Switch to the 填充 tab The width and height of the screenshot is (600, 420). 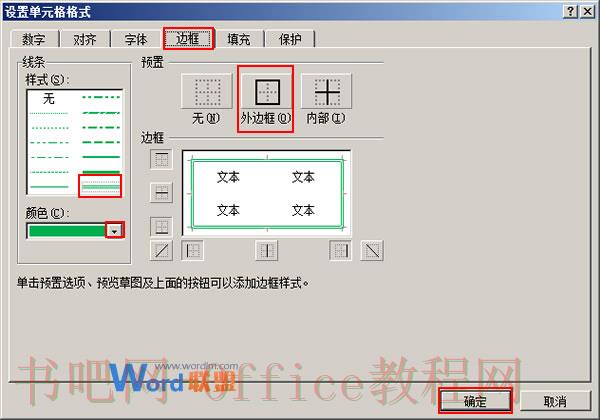coord(238,39)
